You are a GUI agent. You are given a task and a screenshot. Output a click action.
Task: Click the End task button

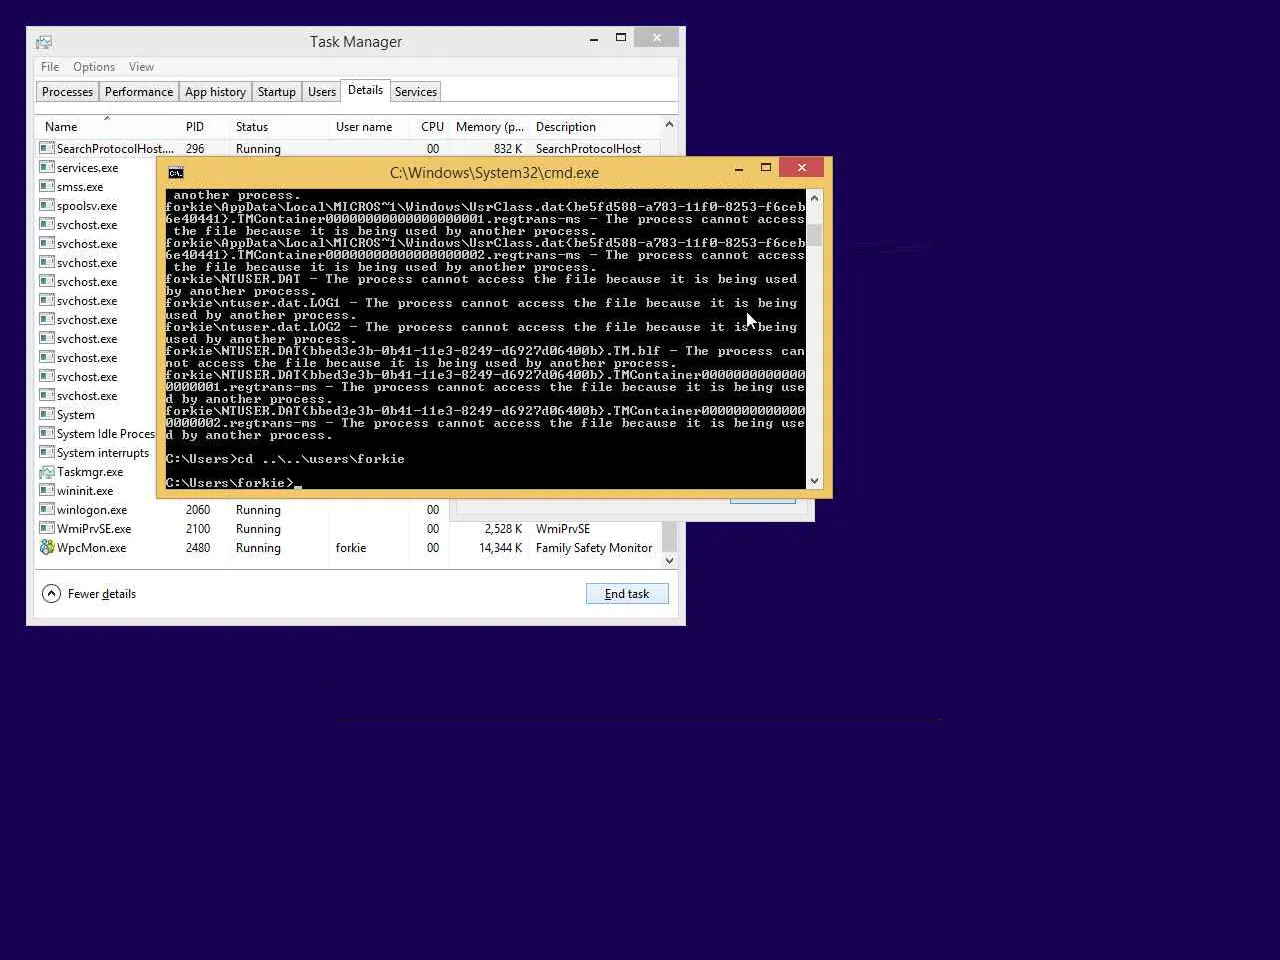point(627,594)
